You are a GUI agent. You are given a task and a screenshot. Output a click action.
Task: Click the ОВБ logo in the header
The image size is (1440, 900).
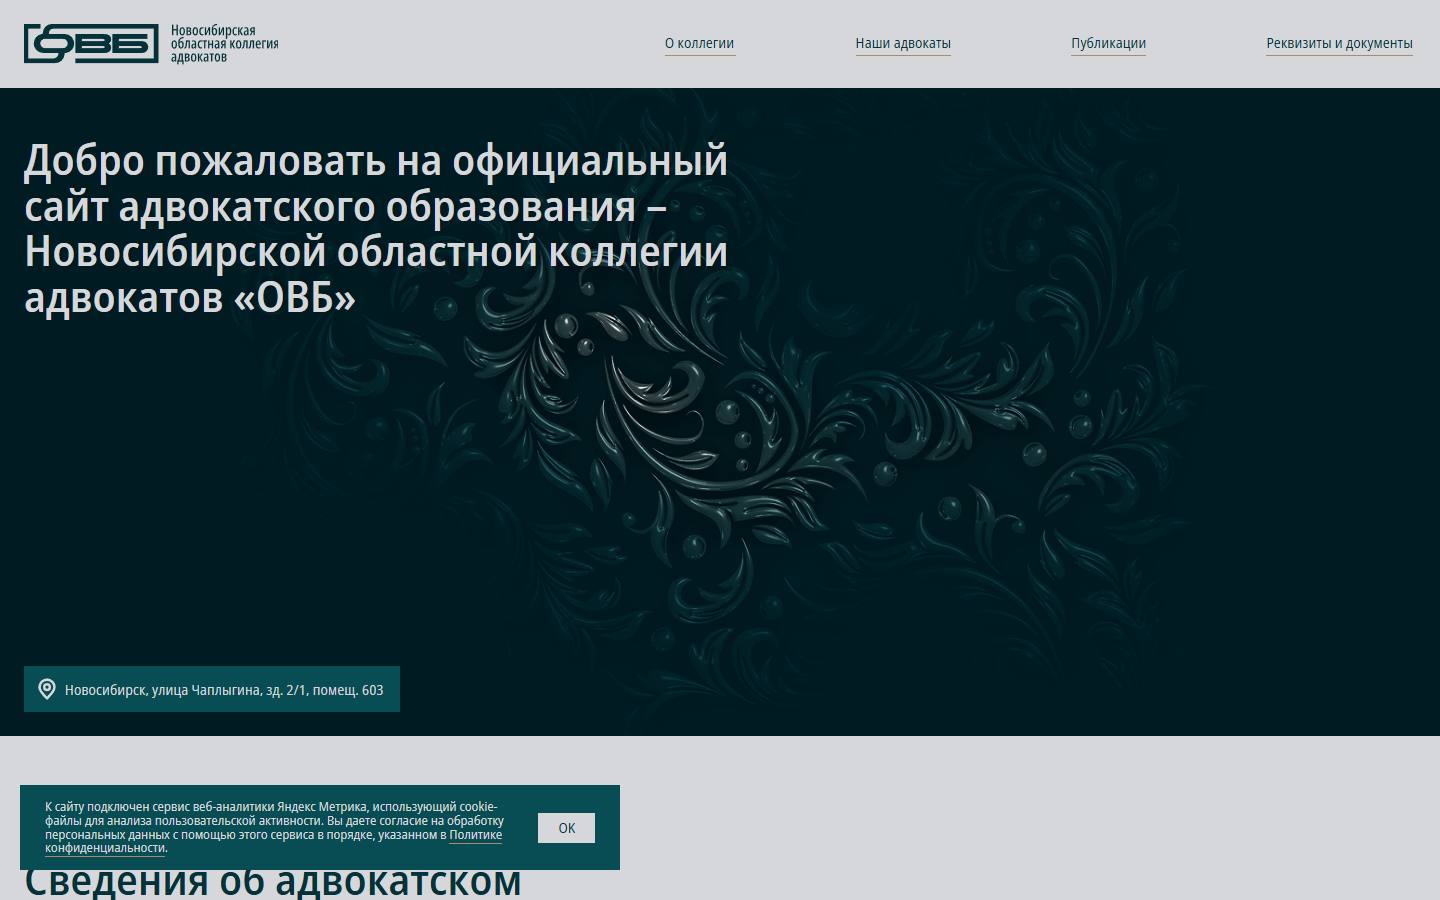coord(91,44)
